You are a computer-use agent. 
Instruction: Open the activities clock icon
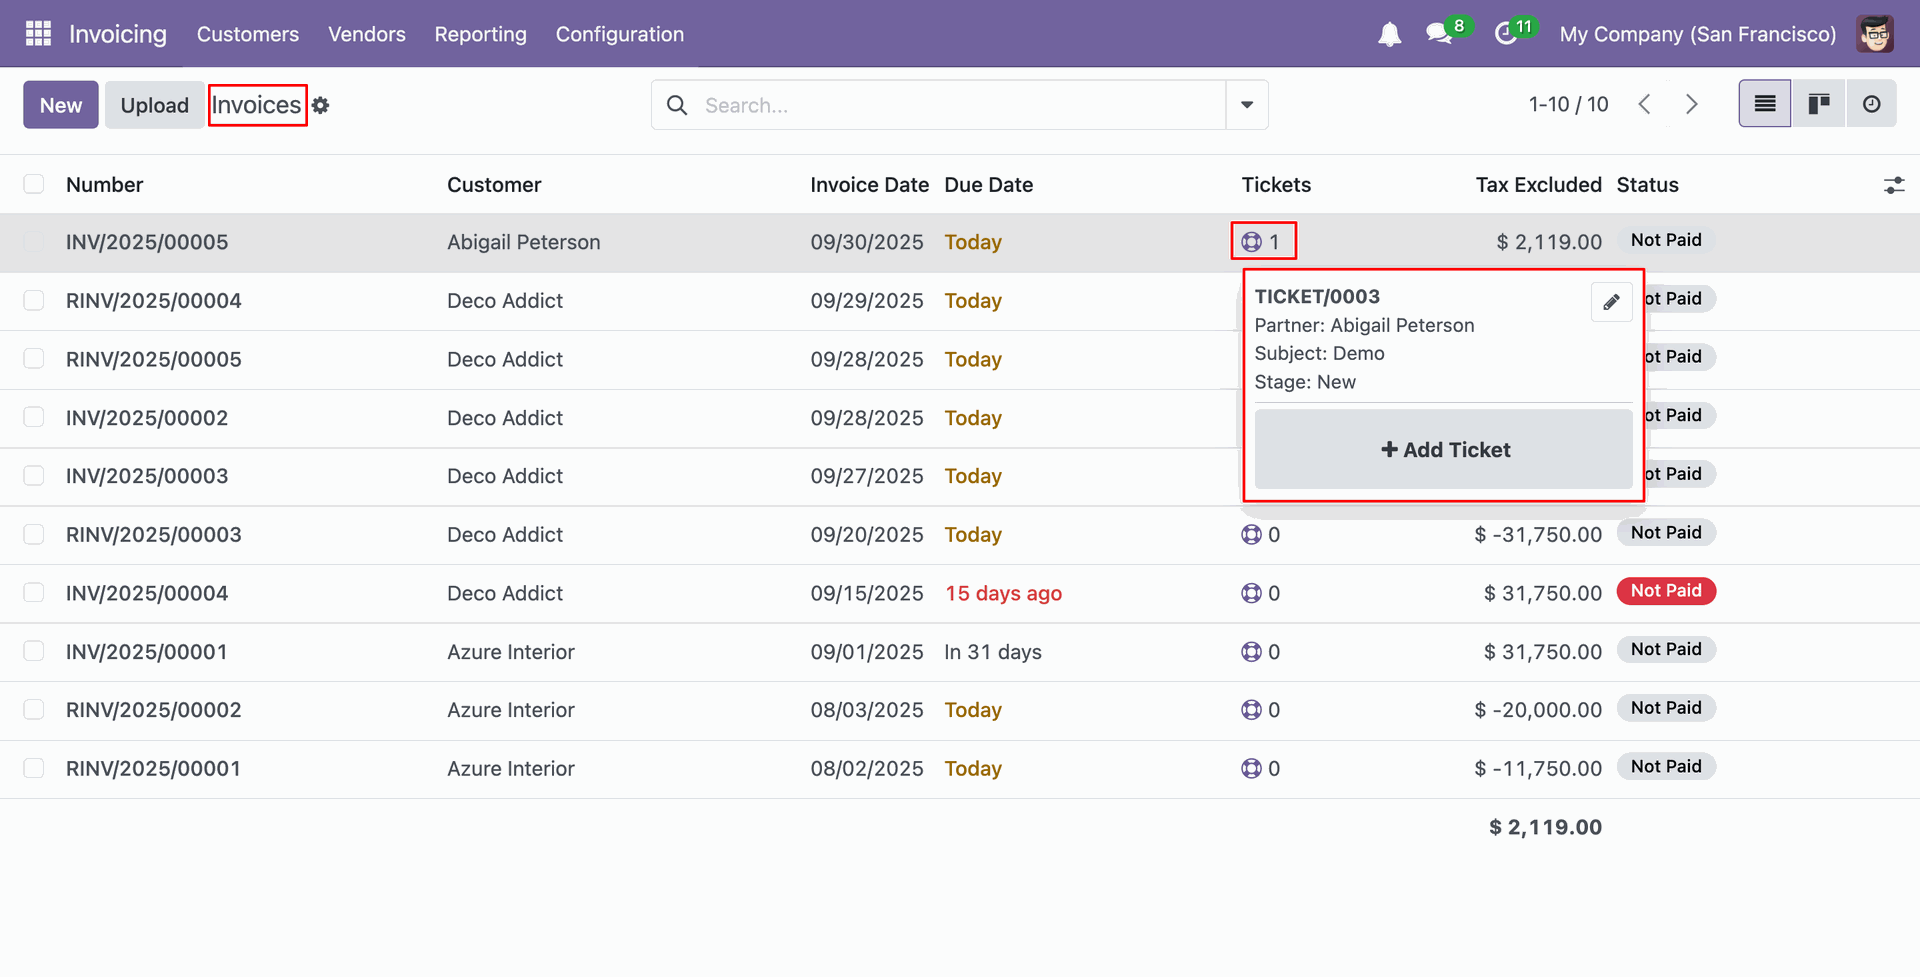click(x=1505, y=35)
